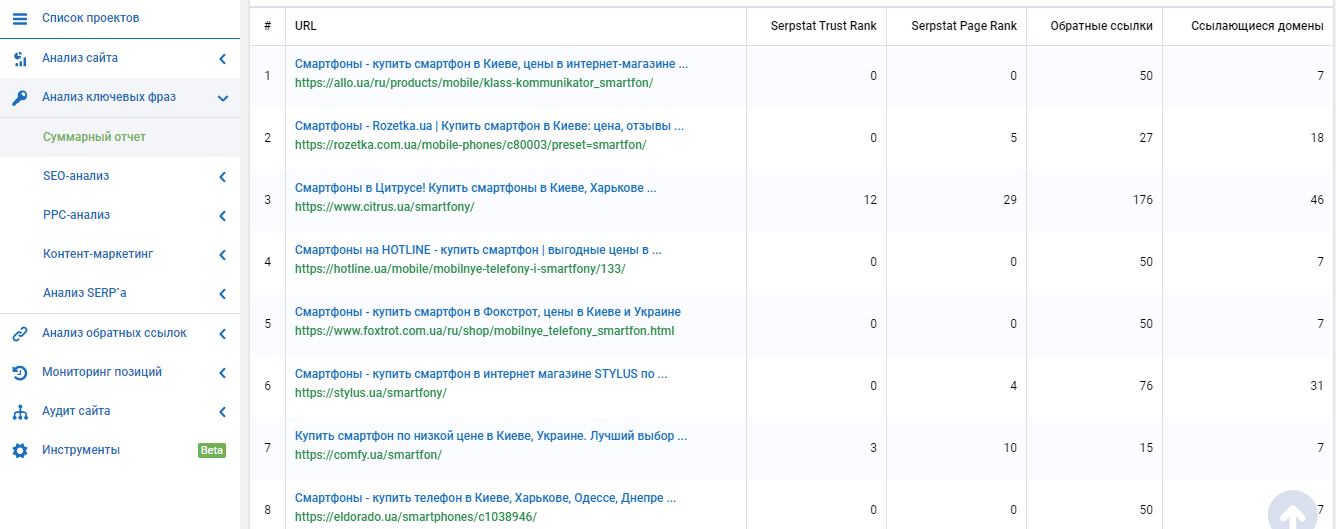Click referring domains value 31
The image size is (1336, 529).
point(1317,386)
